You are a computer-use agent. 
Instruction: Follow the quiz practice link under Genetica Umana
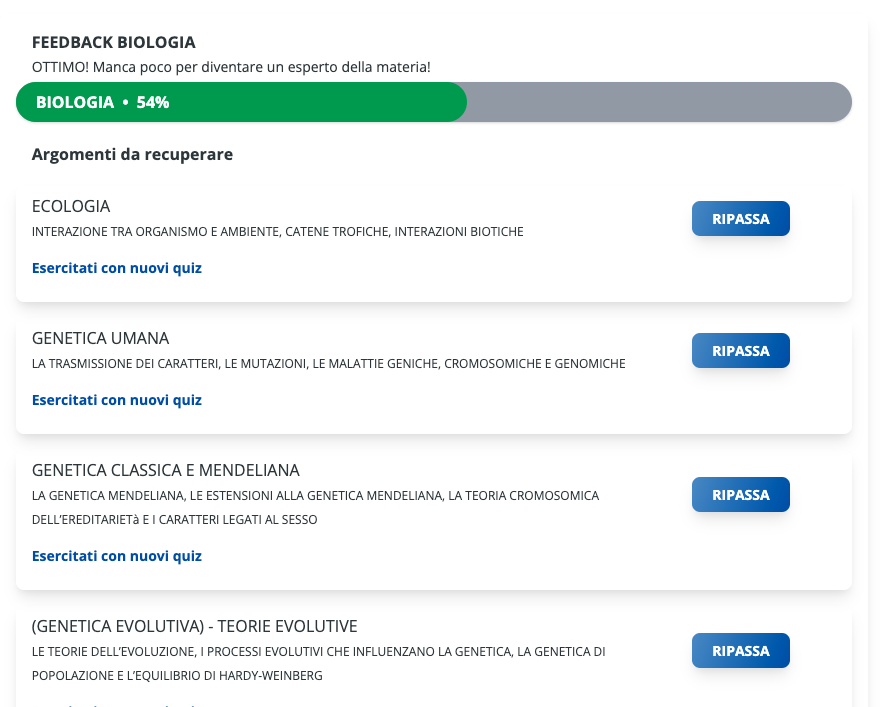117,400
